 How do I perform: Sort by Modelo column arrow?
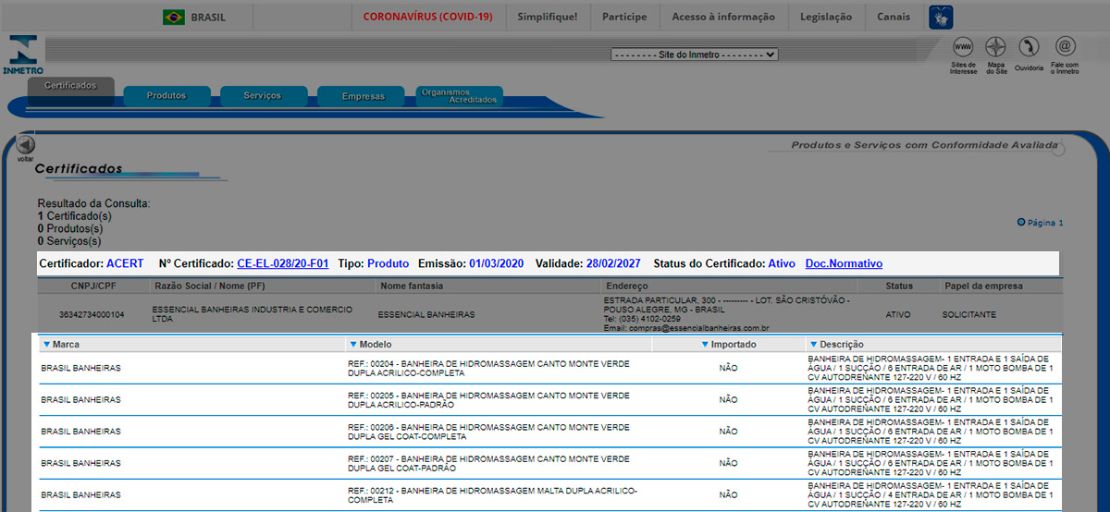(x=353, y=344)
